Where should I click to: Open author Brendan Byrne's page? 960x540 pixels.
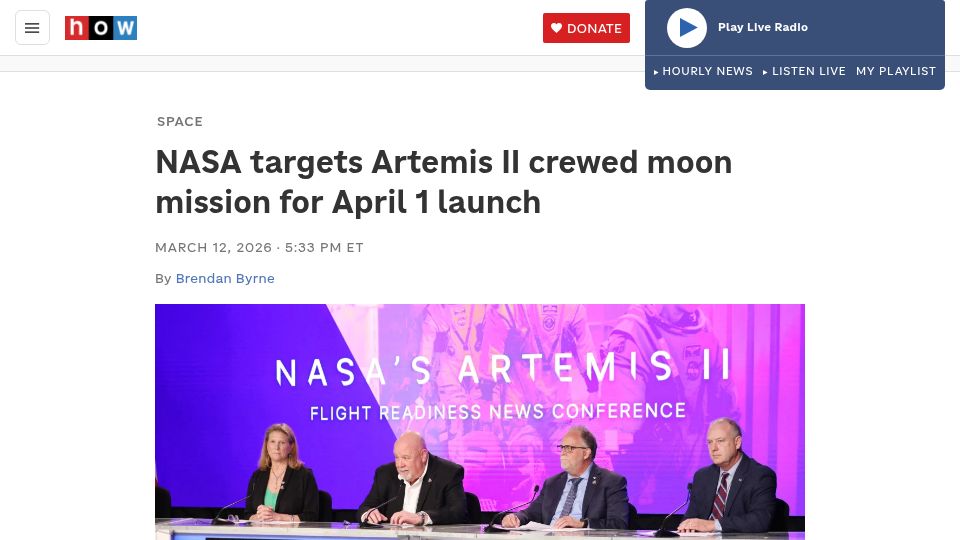pyautogui.click(x=225, y=279)
